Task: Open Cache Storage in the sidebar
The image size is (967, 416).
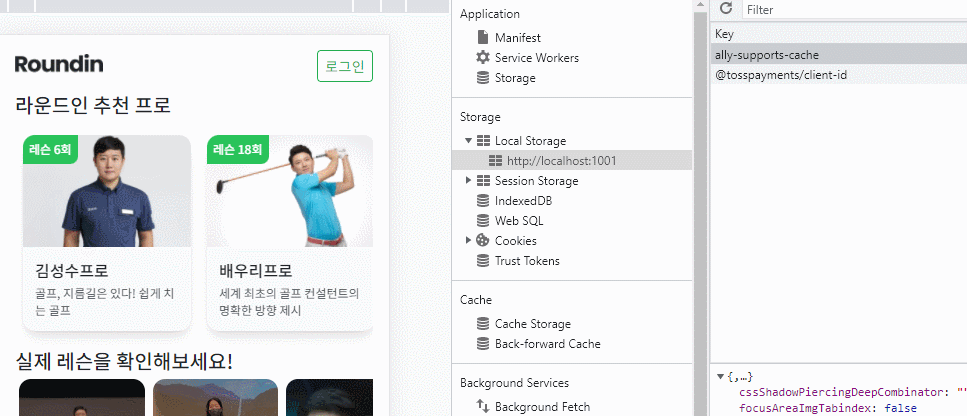Action: (533, 324)
